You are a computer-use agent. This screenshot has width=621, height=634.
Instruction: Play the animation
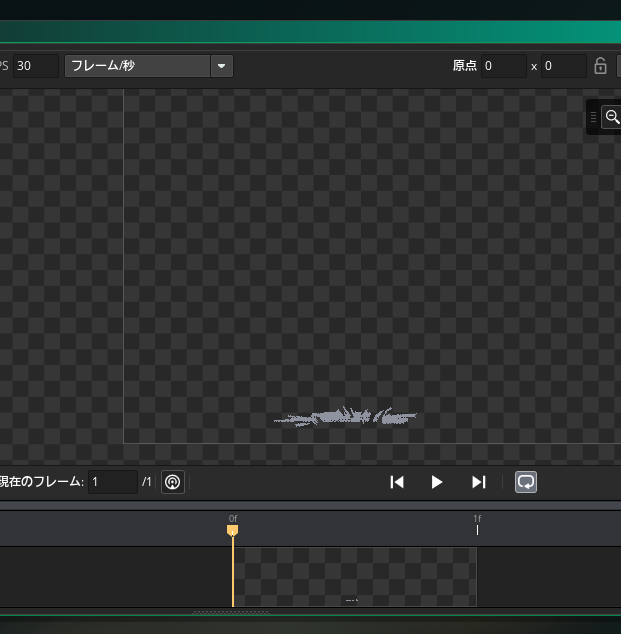[437, 482]
